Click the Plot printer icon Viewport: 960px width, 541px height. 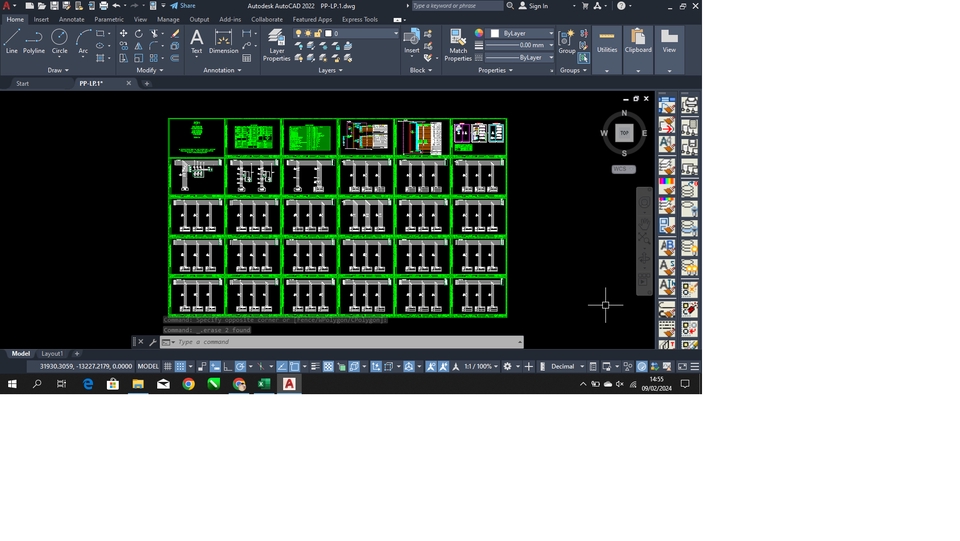tap(103, 6)
